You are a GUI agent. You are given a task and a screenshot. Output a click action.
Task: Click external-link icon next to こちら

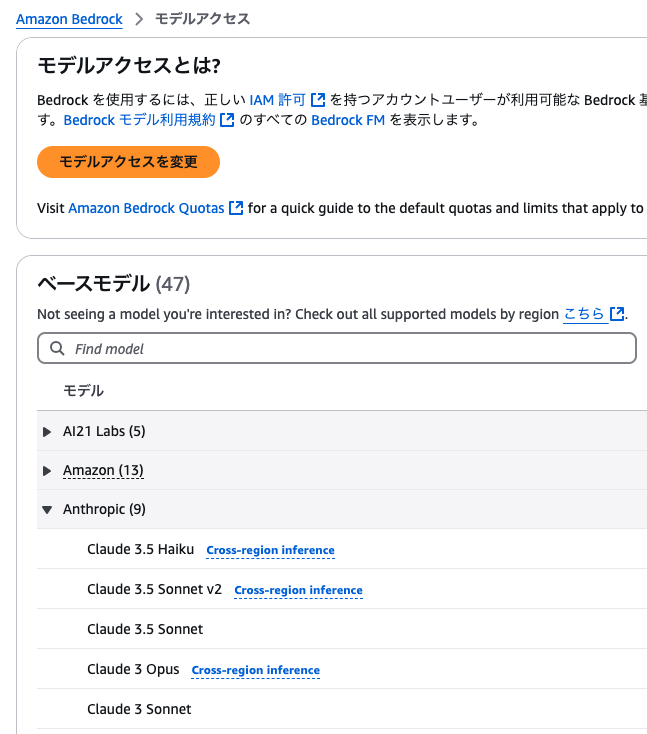click(x=618, y=314)
